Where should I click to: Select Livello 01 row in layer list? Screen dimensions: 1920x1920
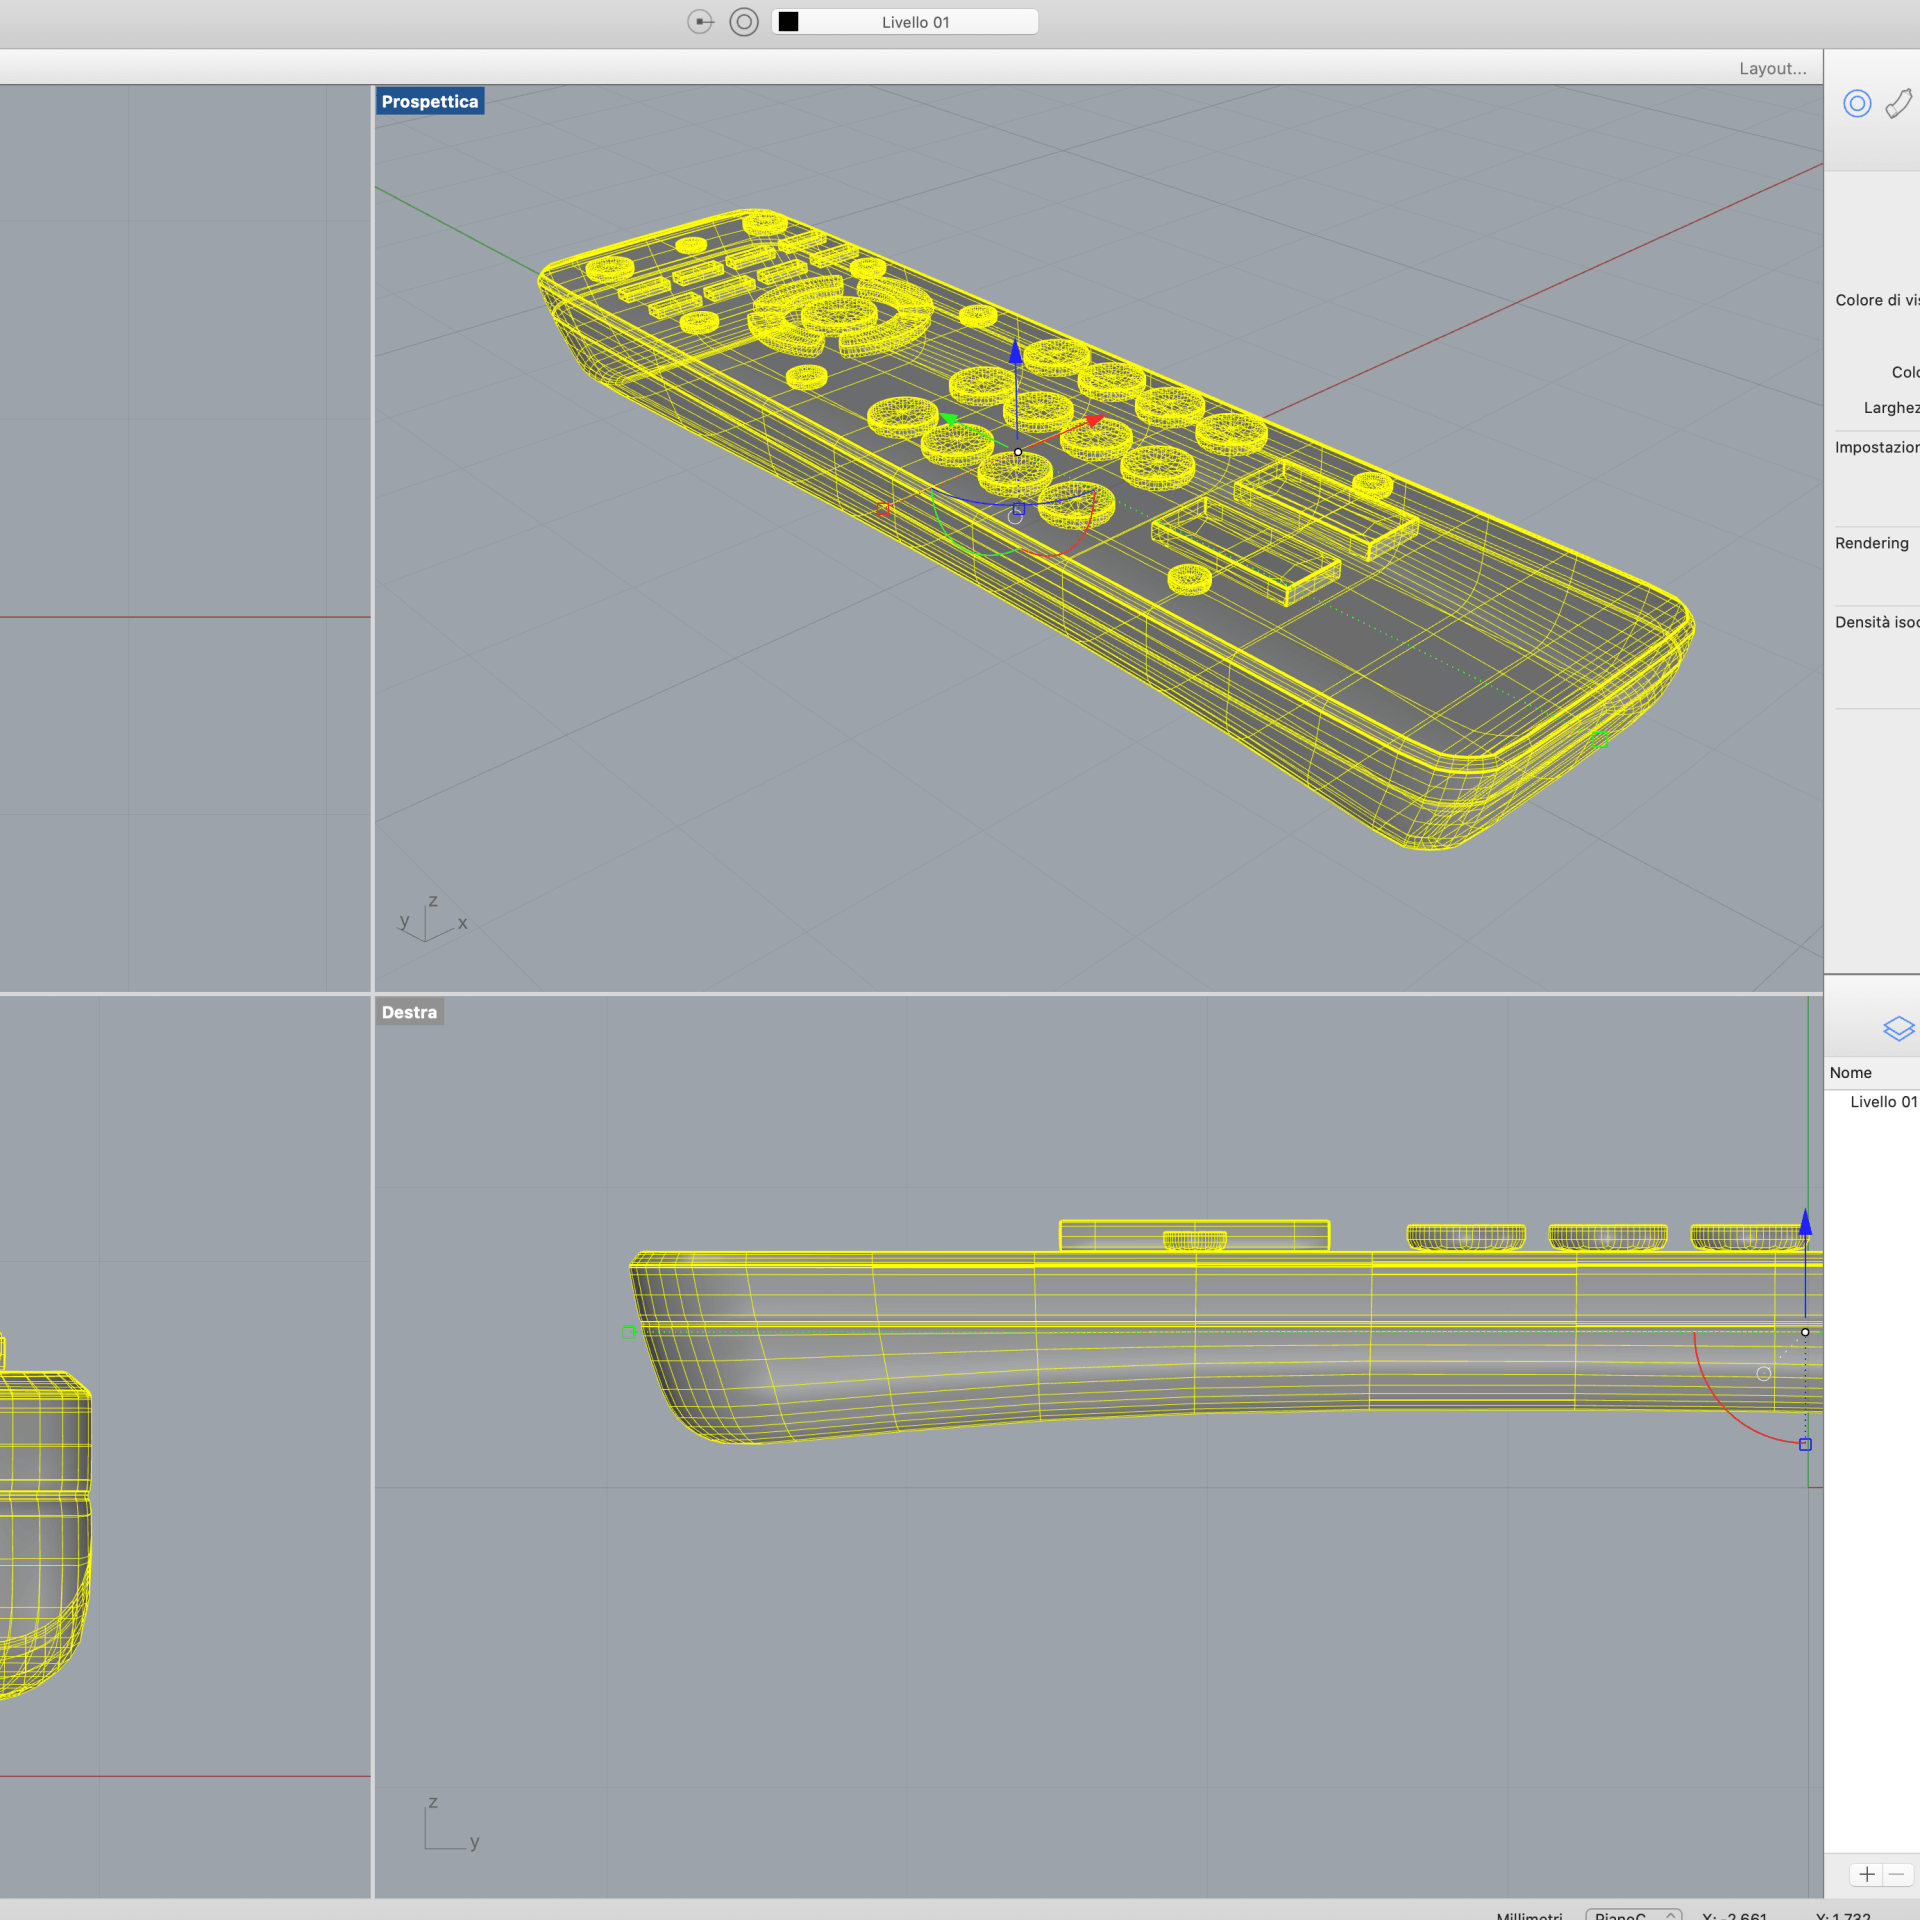[1882, 1102]
